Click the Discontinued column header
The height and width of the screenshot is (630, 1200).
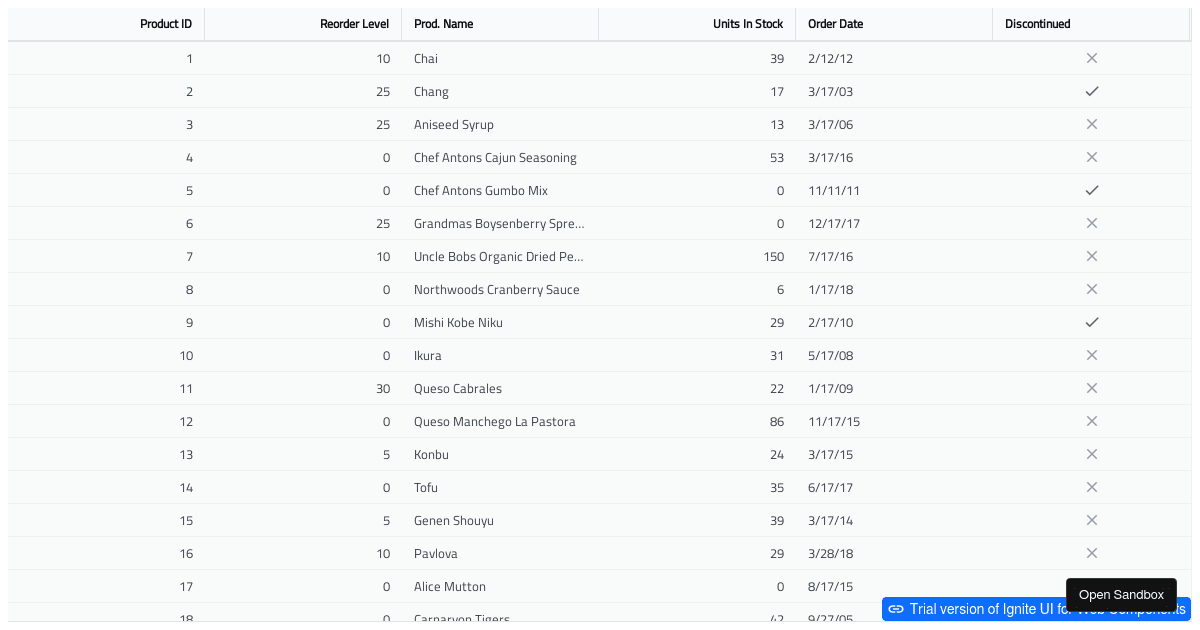click(1037, 24)
